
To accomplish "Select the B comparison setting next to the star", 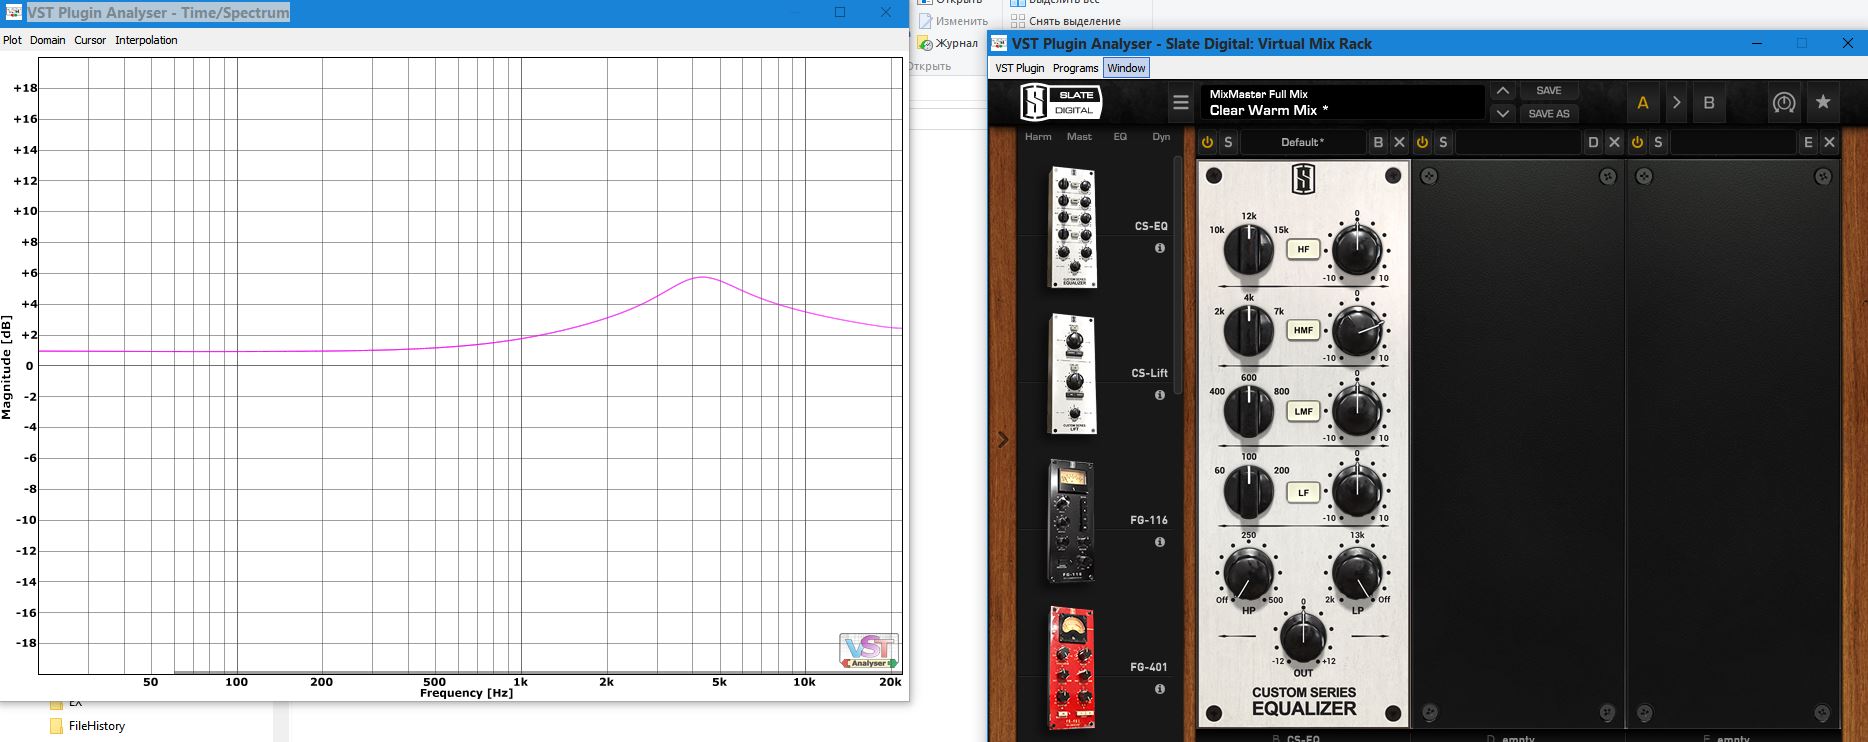I will click(x=1709, y=102).
